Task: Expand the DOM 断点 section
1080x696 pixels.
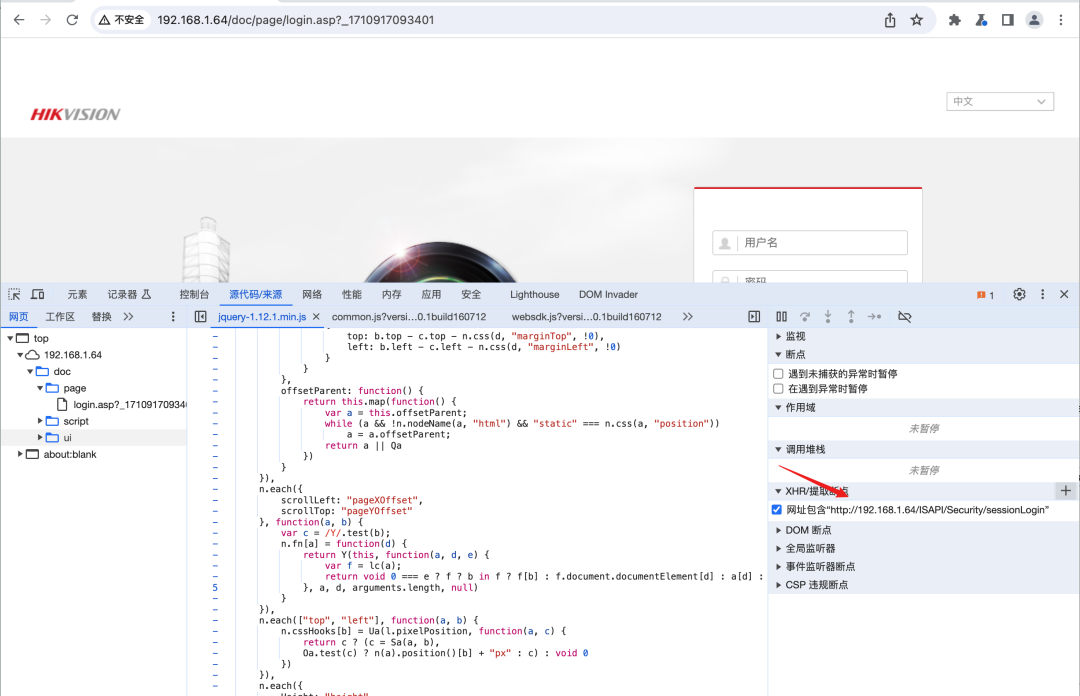Action: (807, 530)
